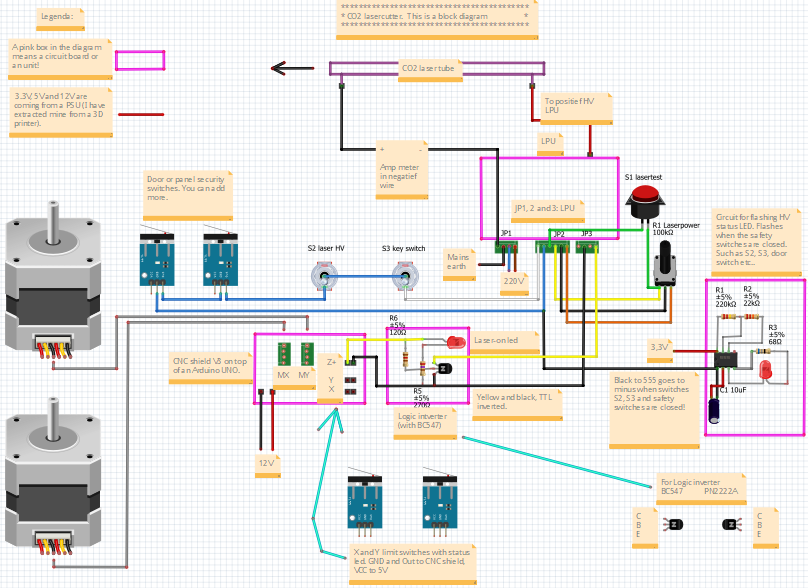Click the 12V power supply note
Screen dimensions: 808x588
[267, 464]
